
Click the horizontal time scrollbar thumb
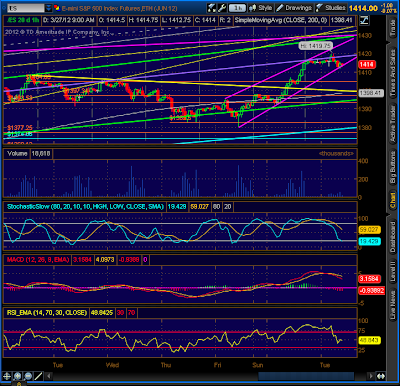[x=306, y=376]
